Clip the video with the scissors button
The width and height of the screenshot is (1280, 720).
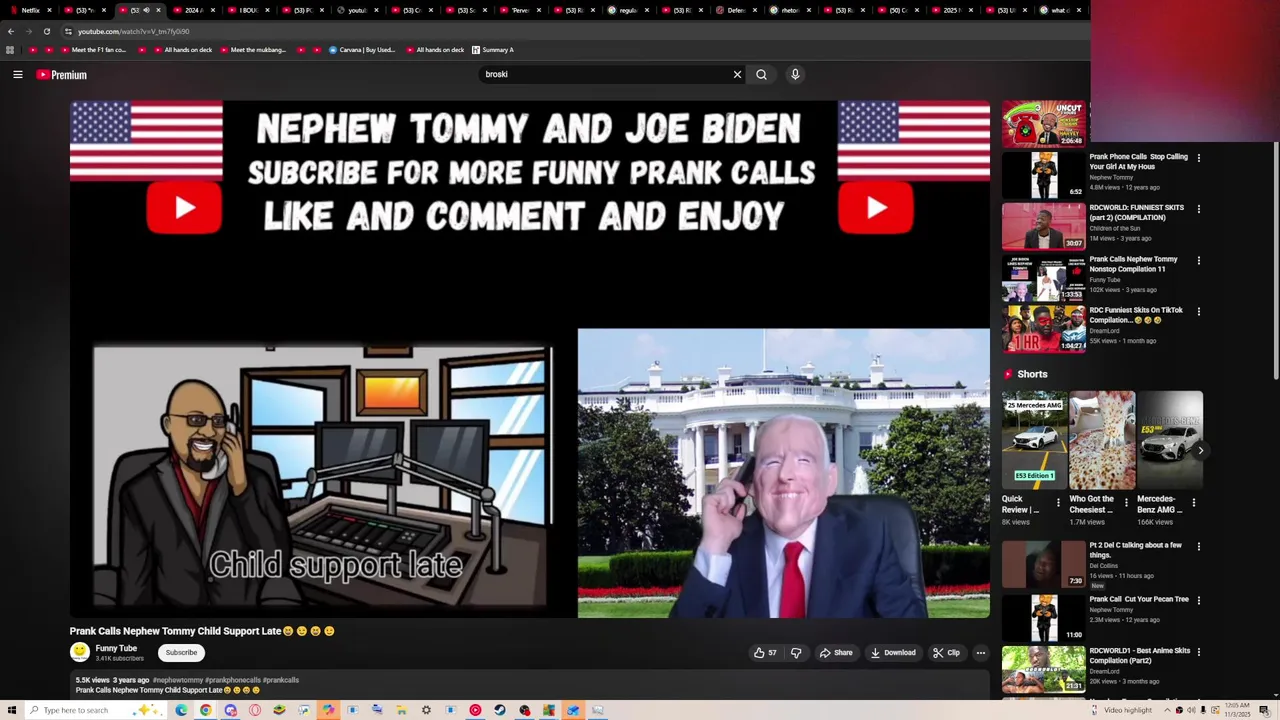click(x=946, y=653)
